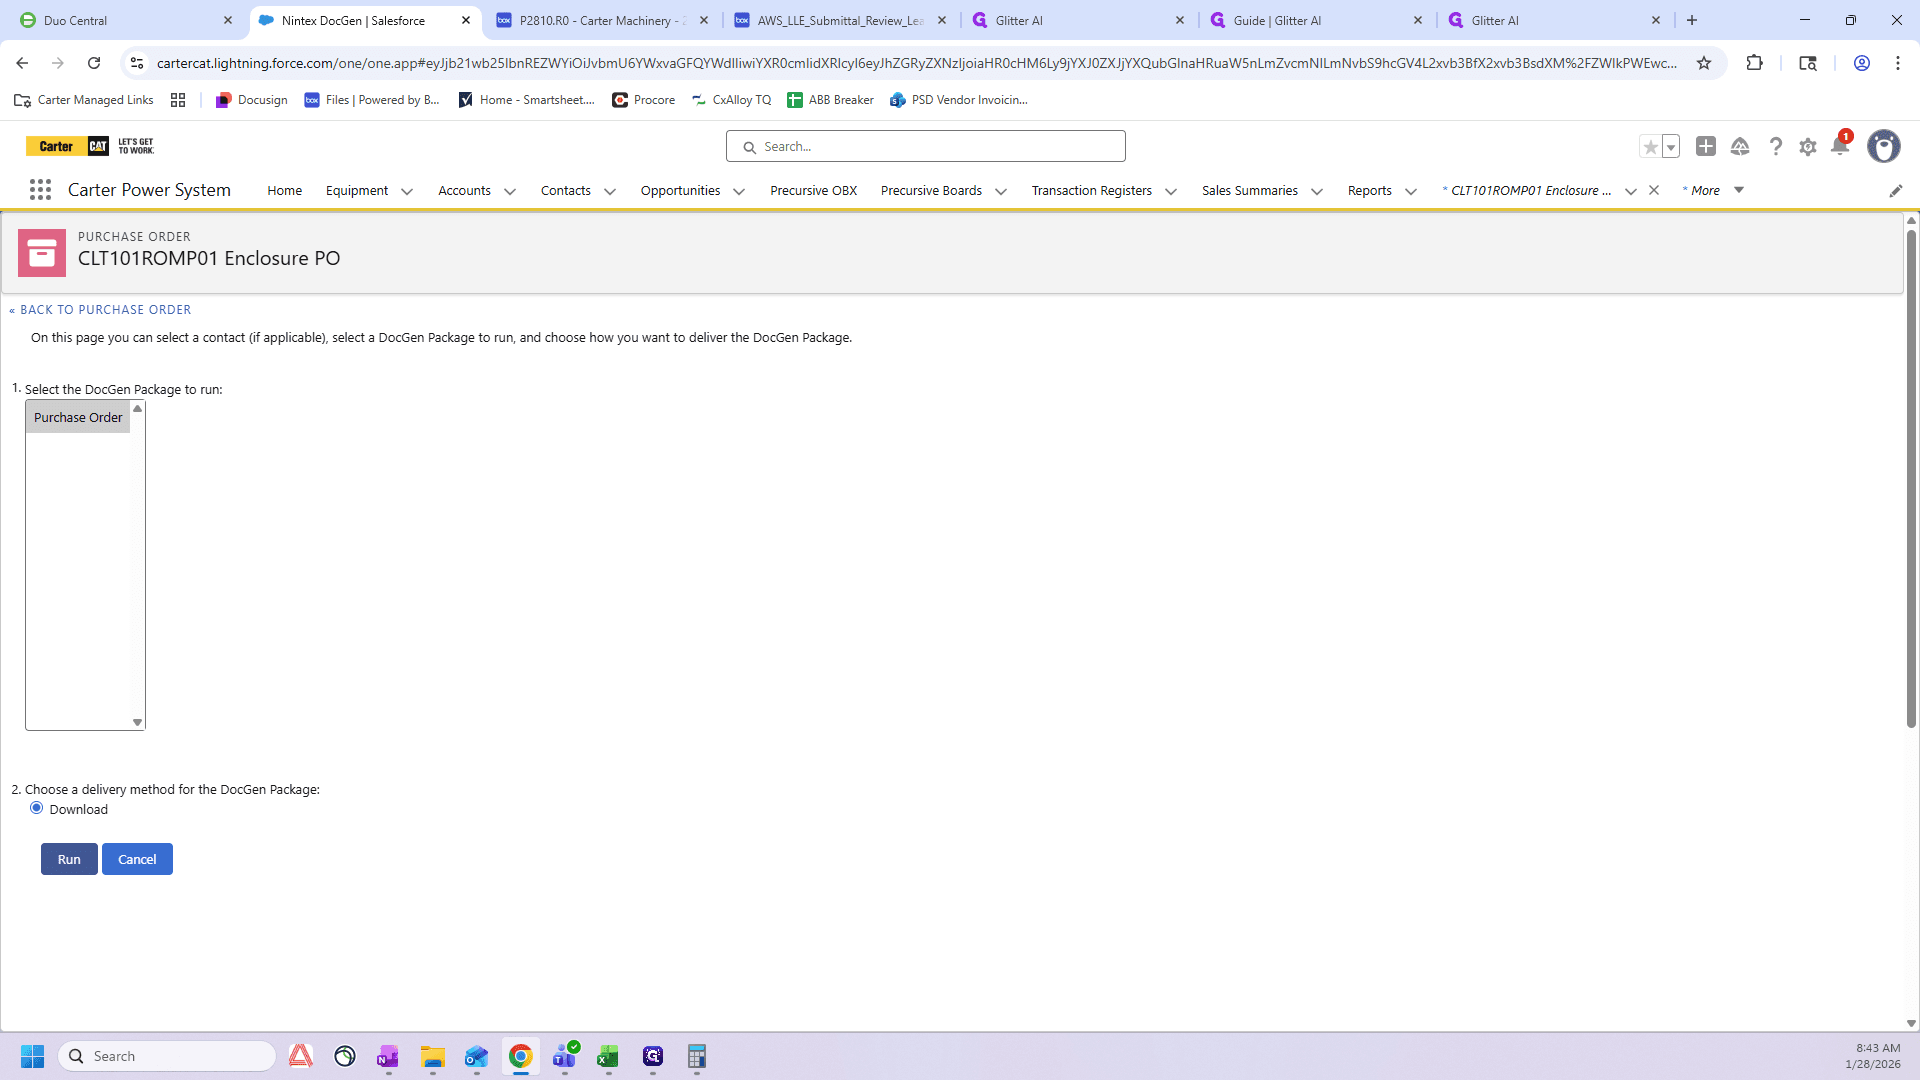Viewport: 1920px width, 1080px height.
Task: Open the Setup gear icon
Action: [1808, 147]
